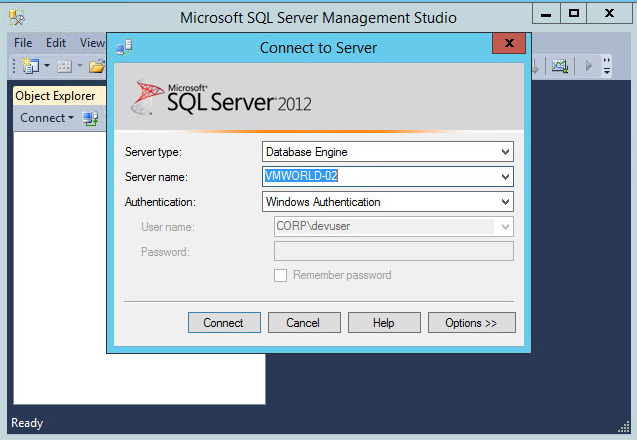Click the Start play arrow toolbar icon

[588, 65]
